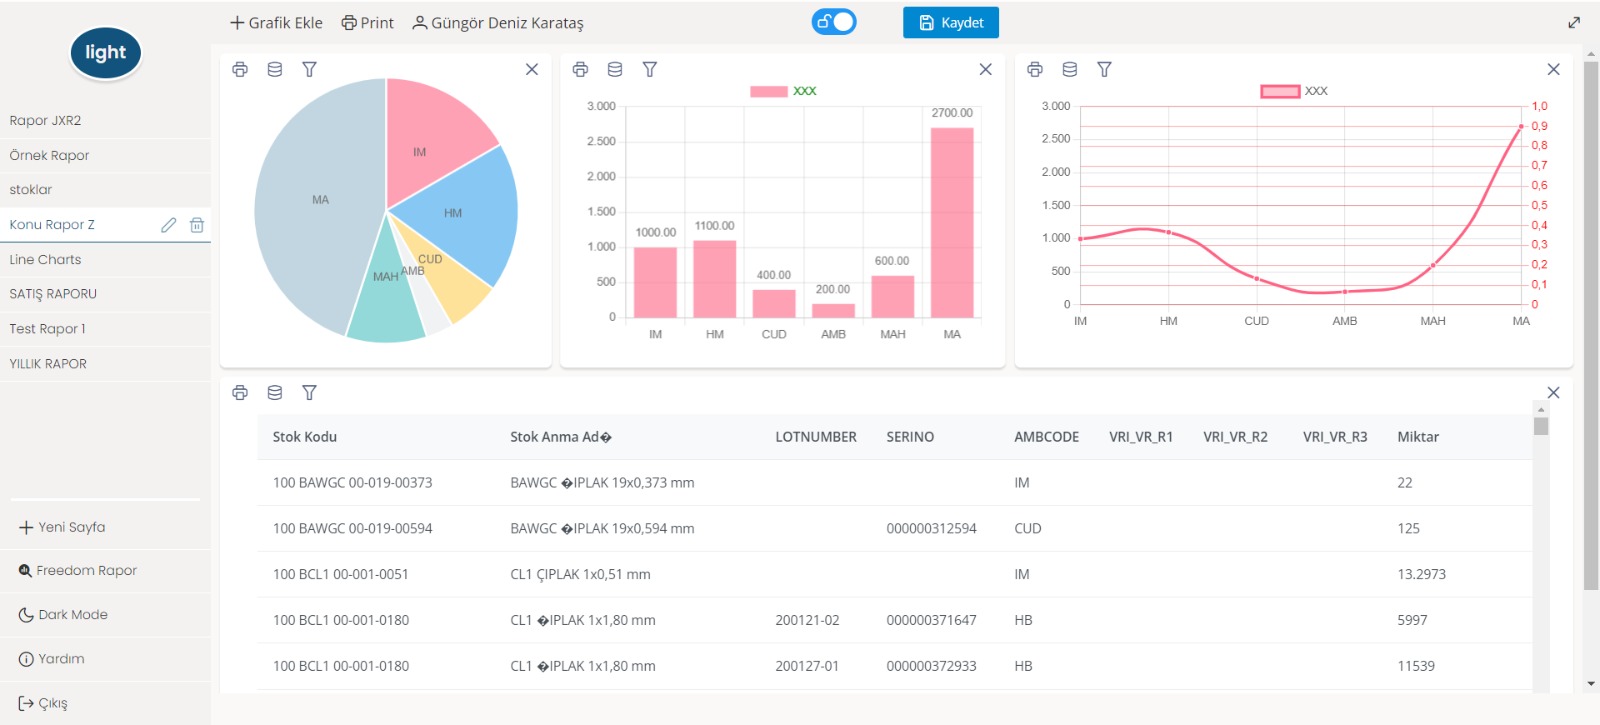The image size is (1600, 725).
Task: Print the bar chart panel
Action: [580, 69]
